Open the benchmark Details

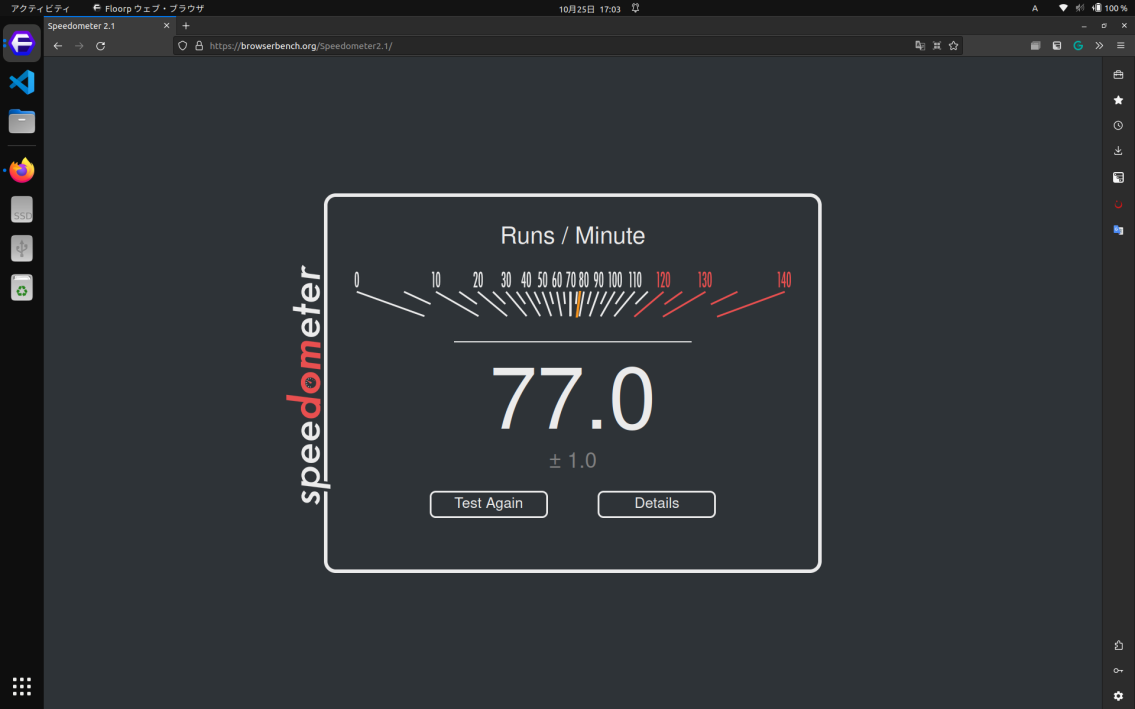[x=656, y=504]
